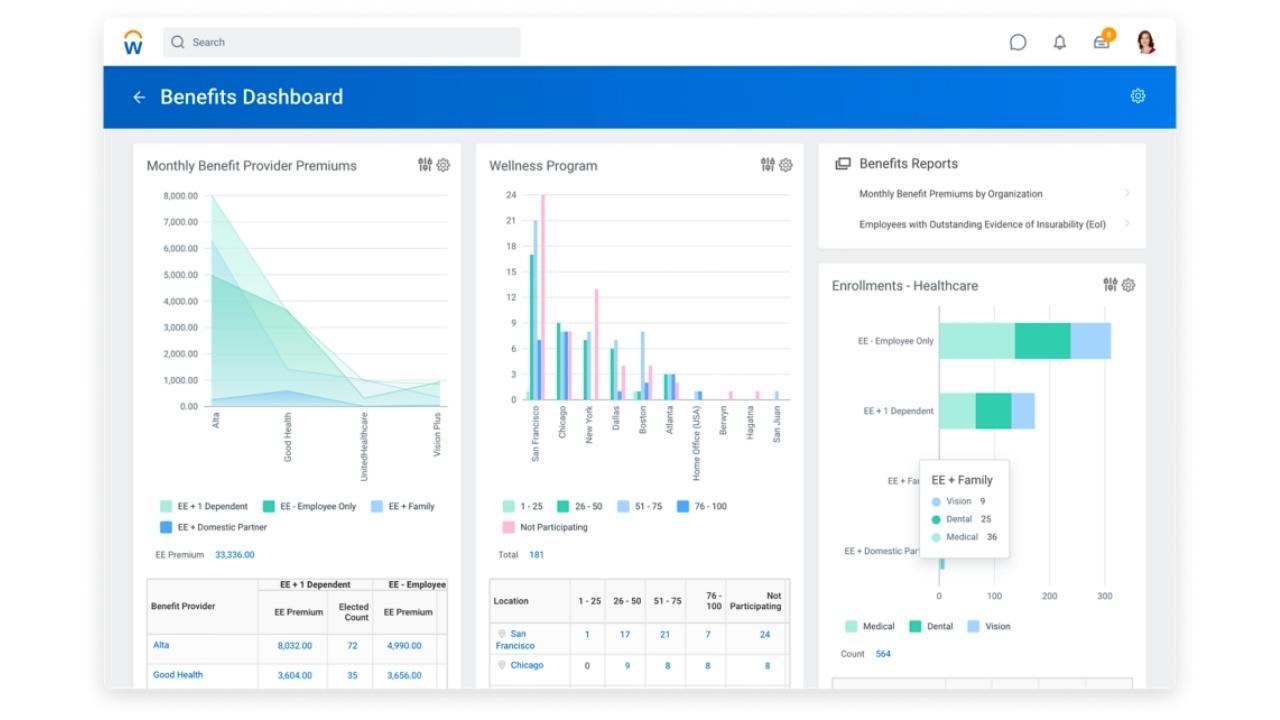The image size is (1280, 720).
Task: Toggle the Dental legend swatch below chart
Action: [x=915, y=626]
